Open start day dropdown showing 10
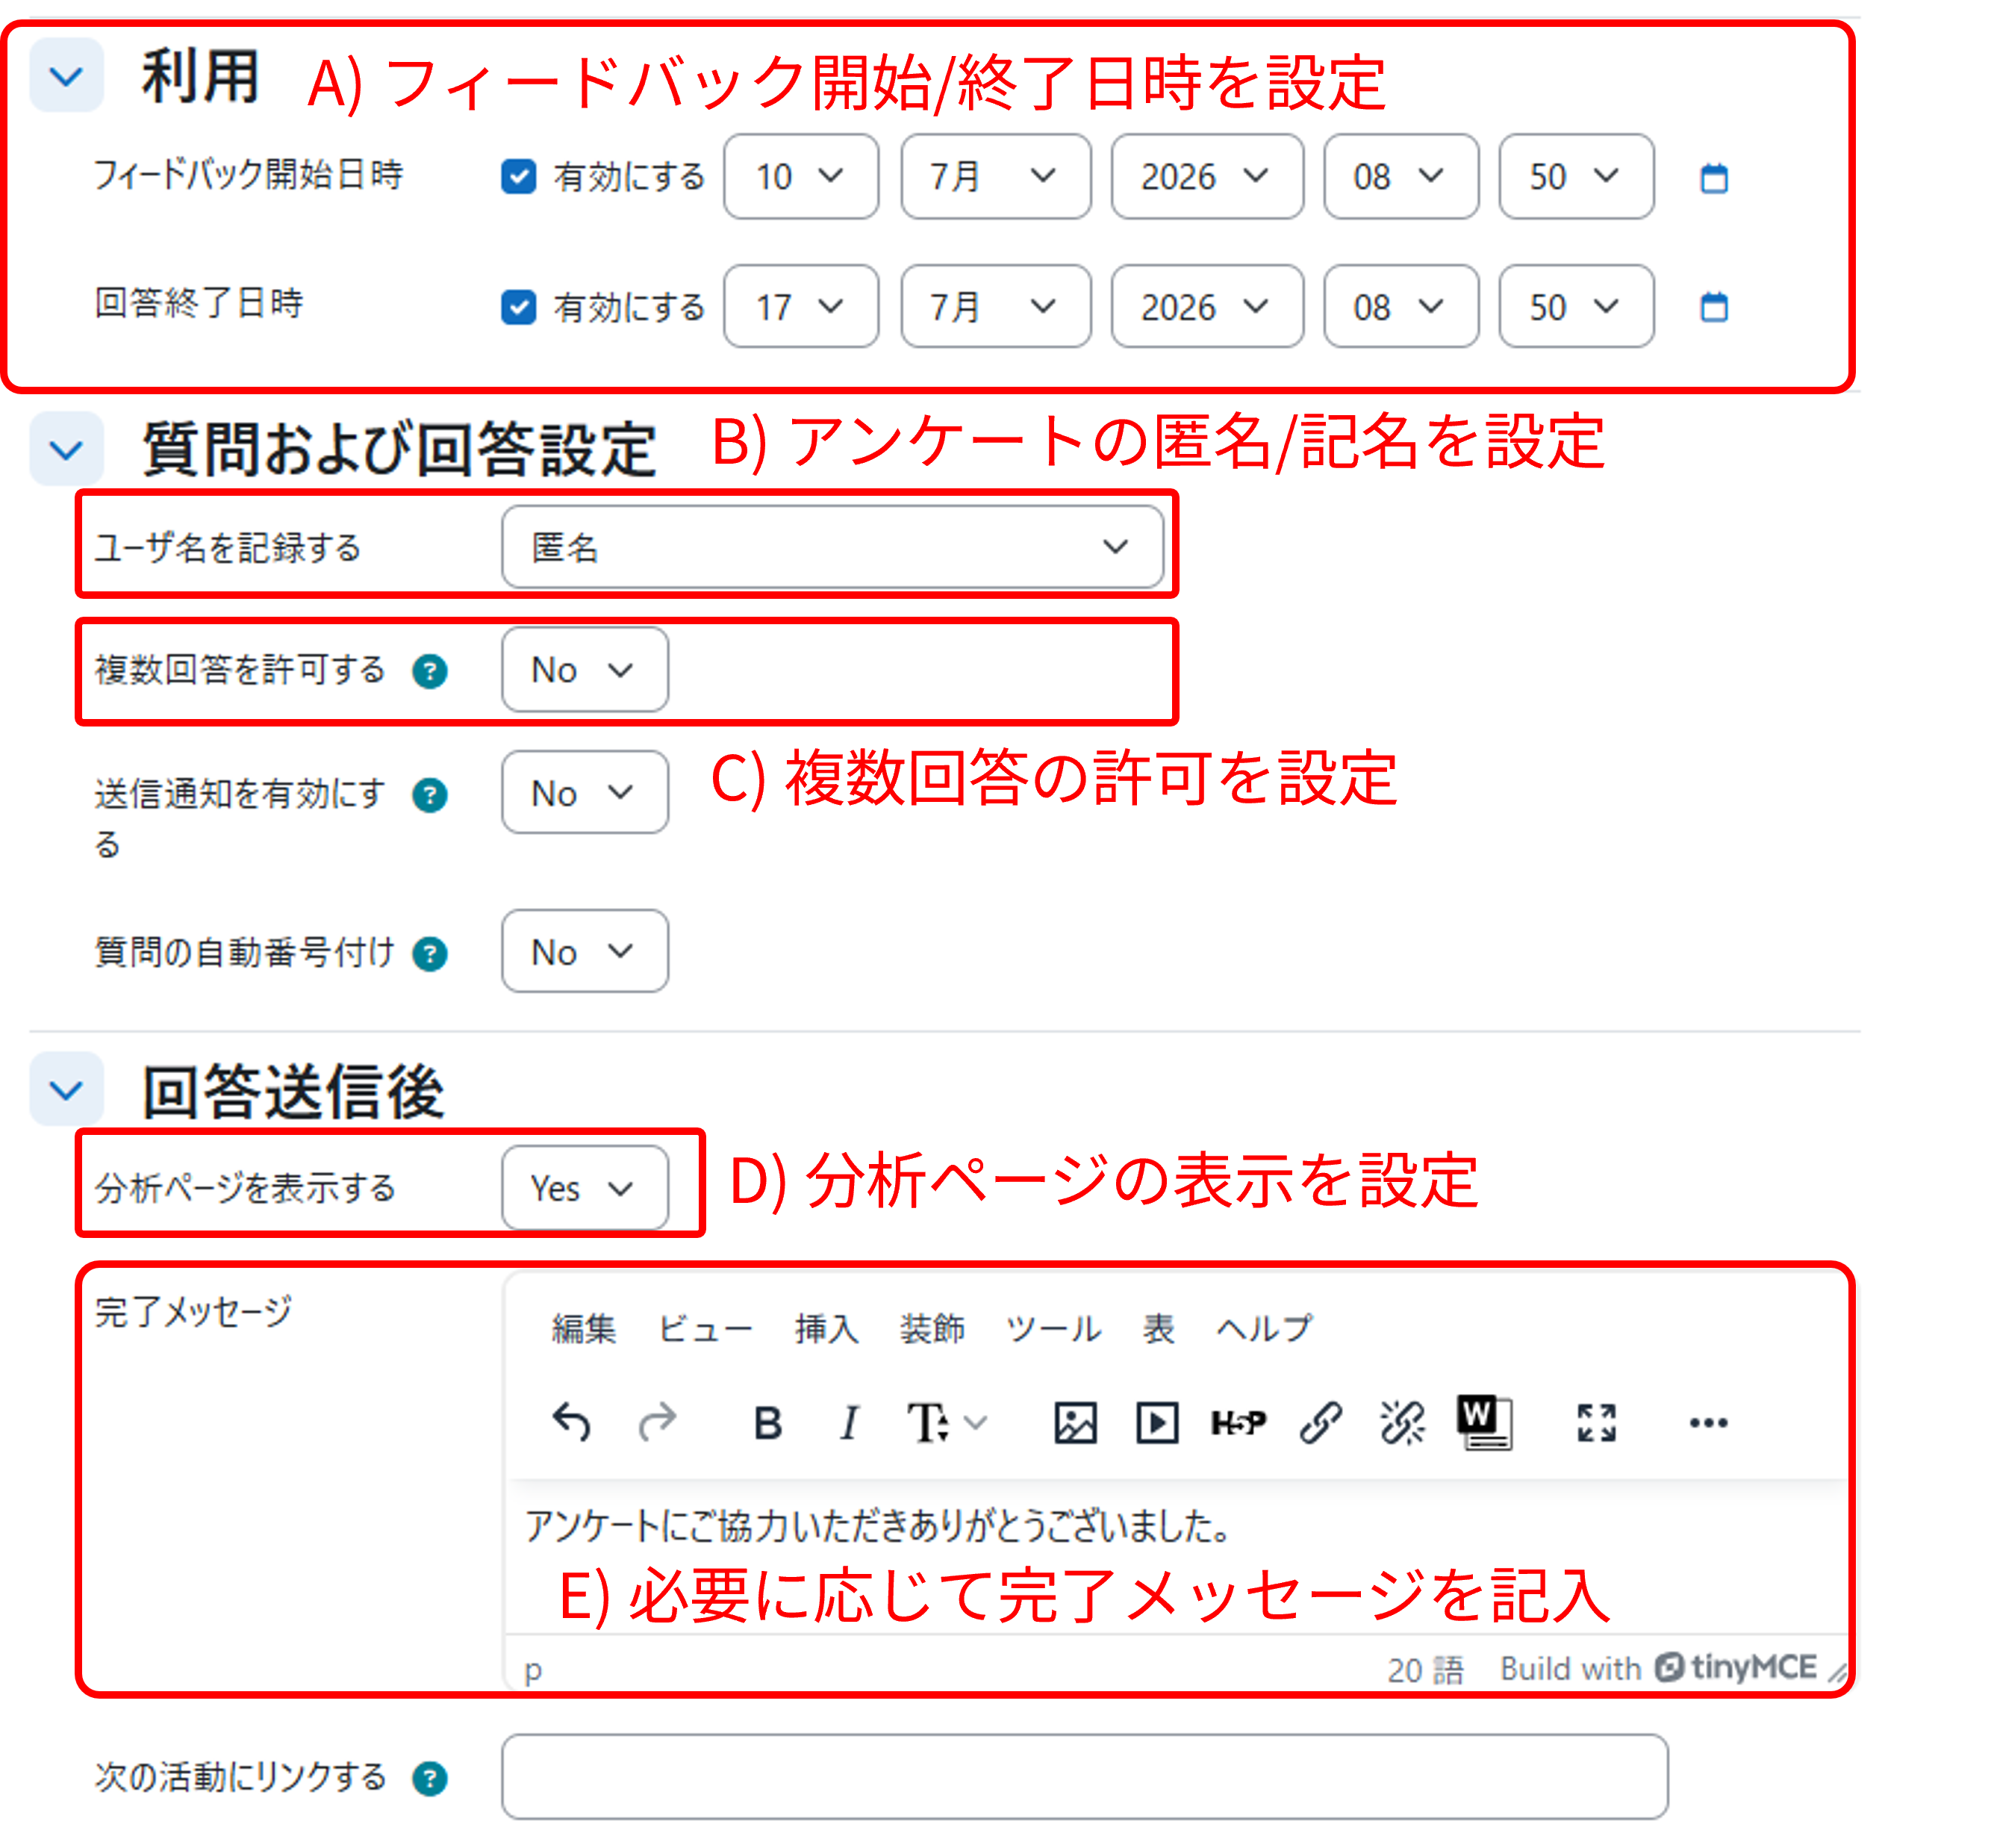Screen dimensions: 1994x1848 (x=801, y=177)
